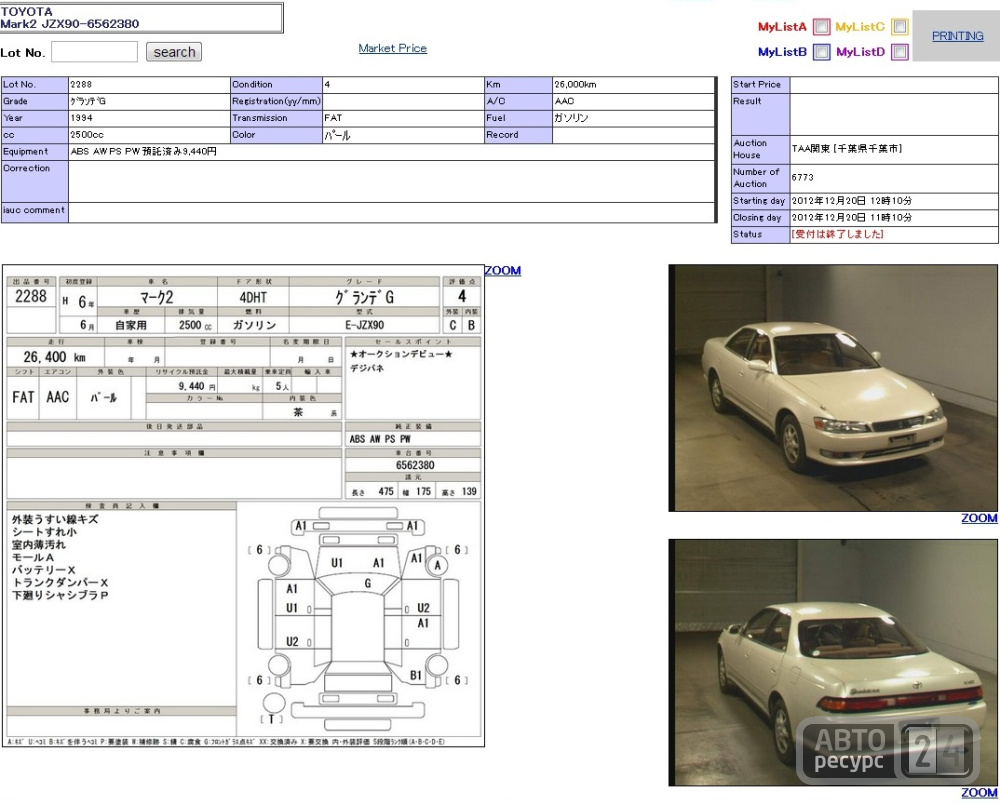Select lot number value 2288 in table
The width and height of the screenshot is (1000, 805).
coord(81,84)
